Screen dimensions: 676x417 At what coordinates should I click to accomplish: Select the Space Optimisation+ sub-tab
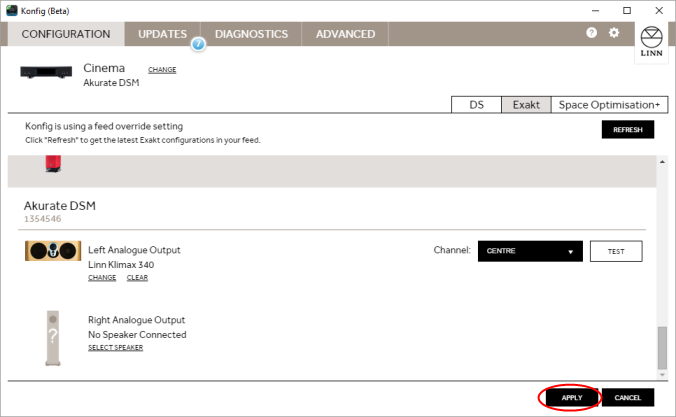pos(609,105)
